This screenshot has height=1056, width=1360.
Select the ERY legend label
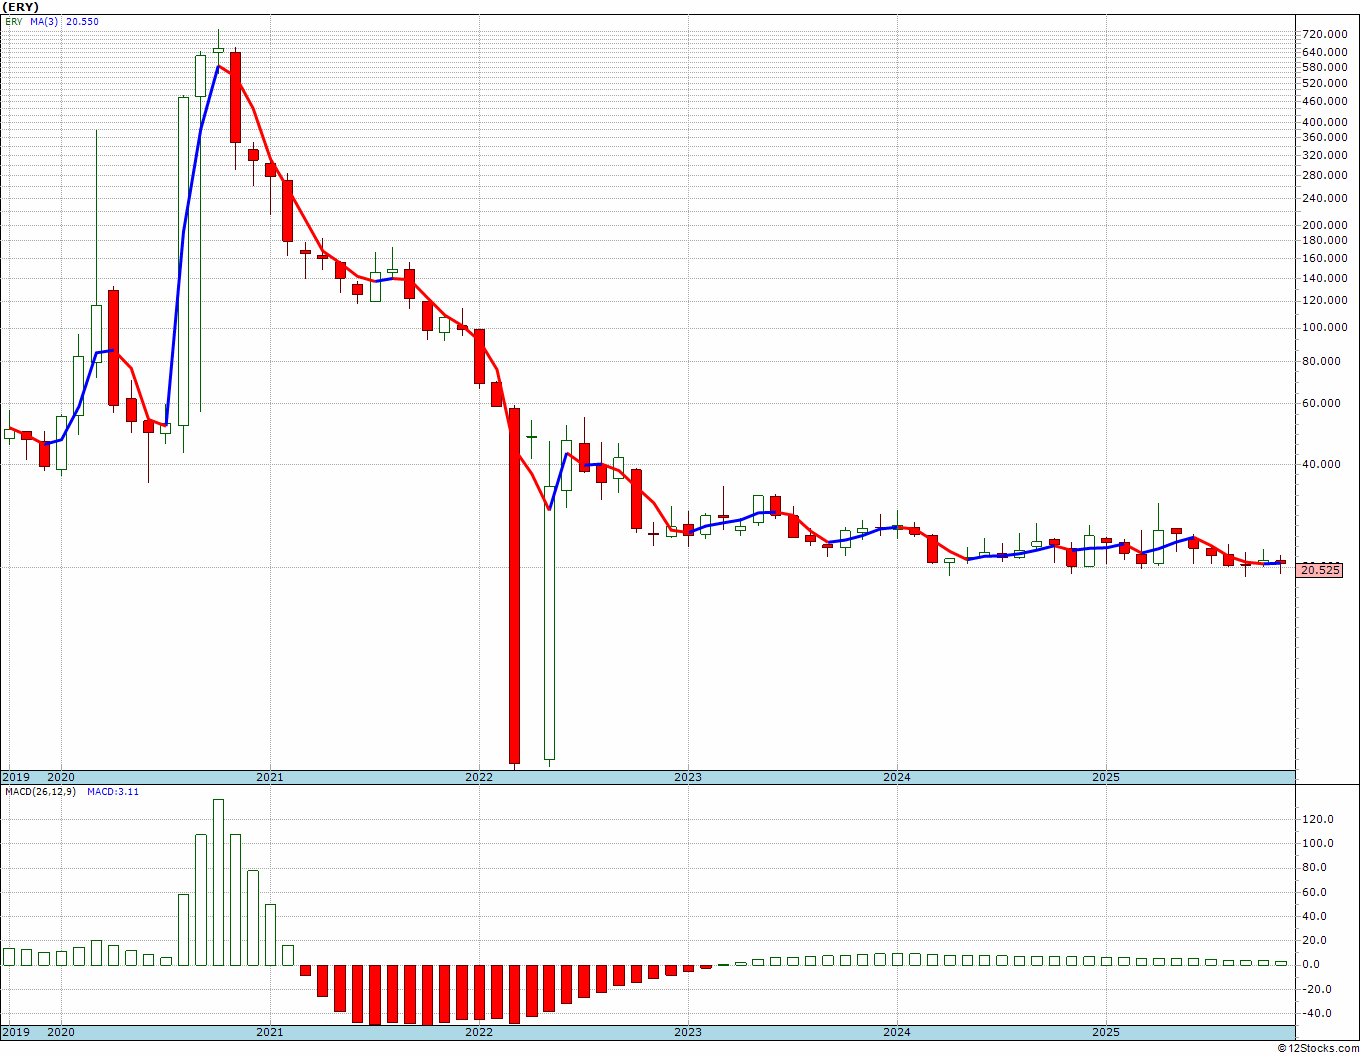(x=13, y=21)
